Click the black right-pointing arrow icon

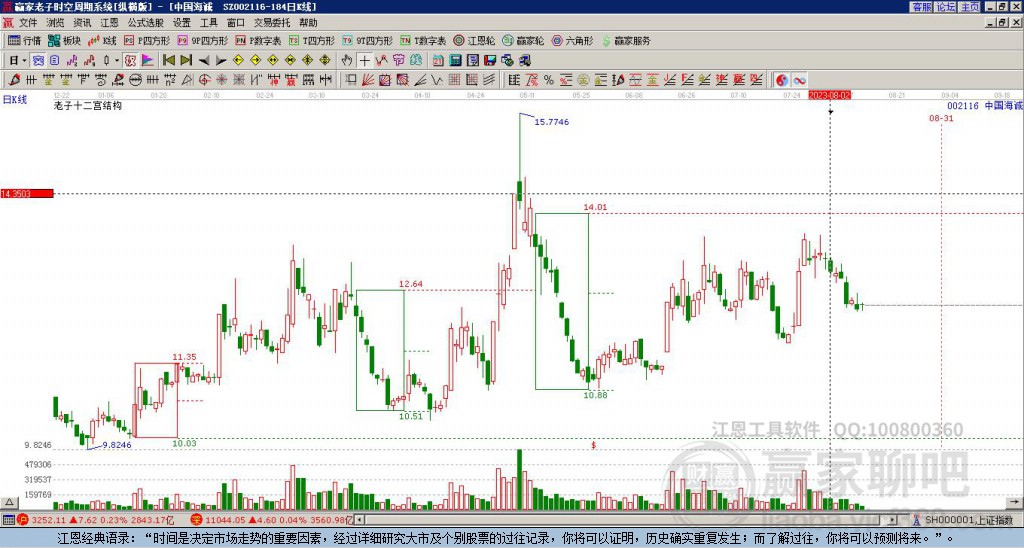[221, 61]
